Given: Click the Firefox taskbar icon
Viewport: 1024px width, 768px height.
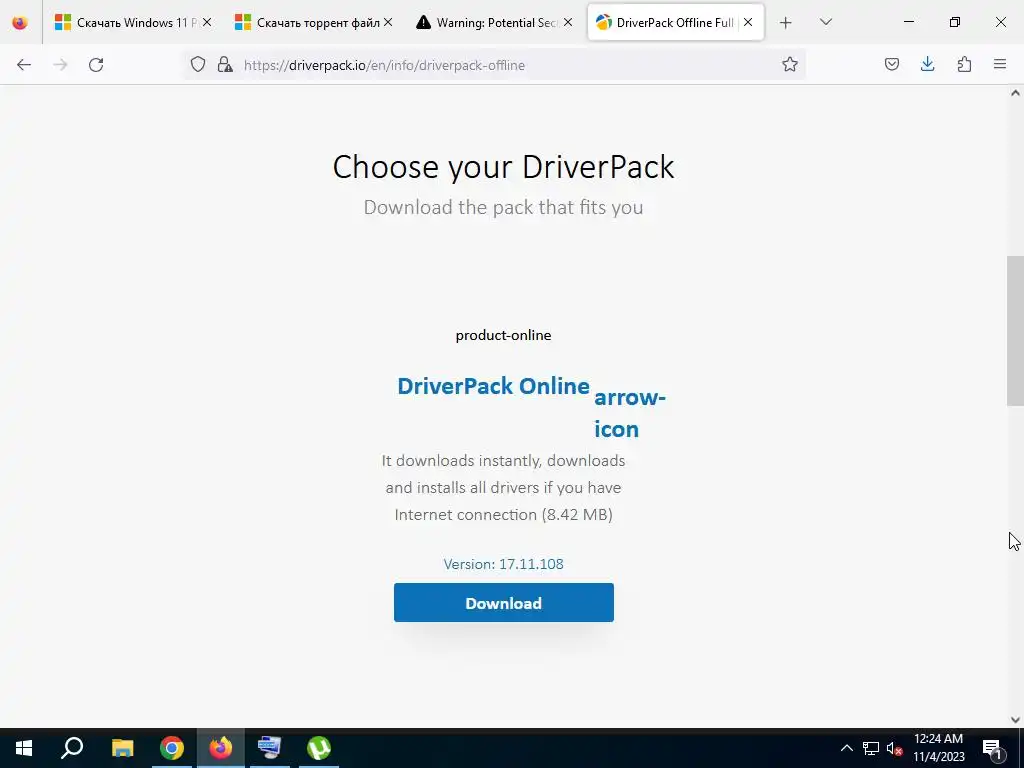Looking at the screenshot, I should coord(221,748).
